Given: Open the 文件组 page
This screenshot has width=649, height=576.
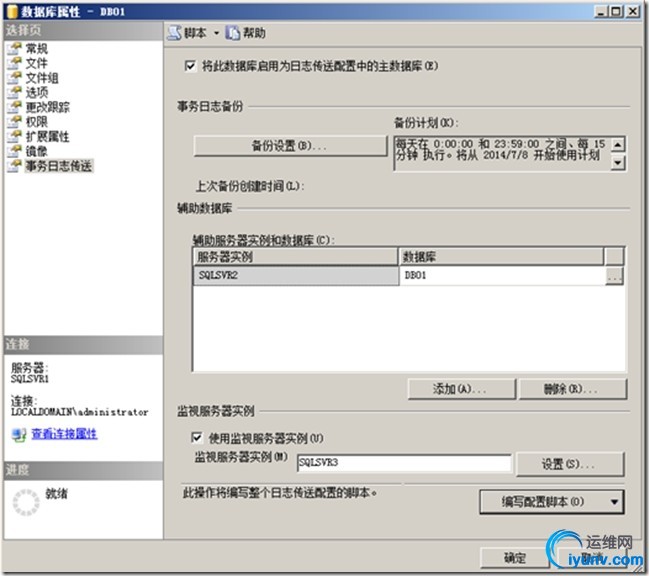Looking at the screenshot, I should [42, 78].
